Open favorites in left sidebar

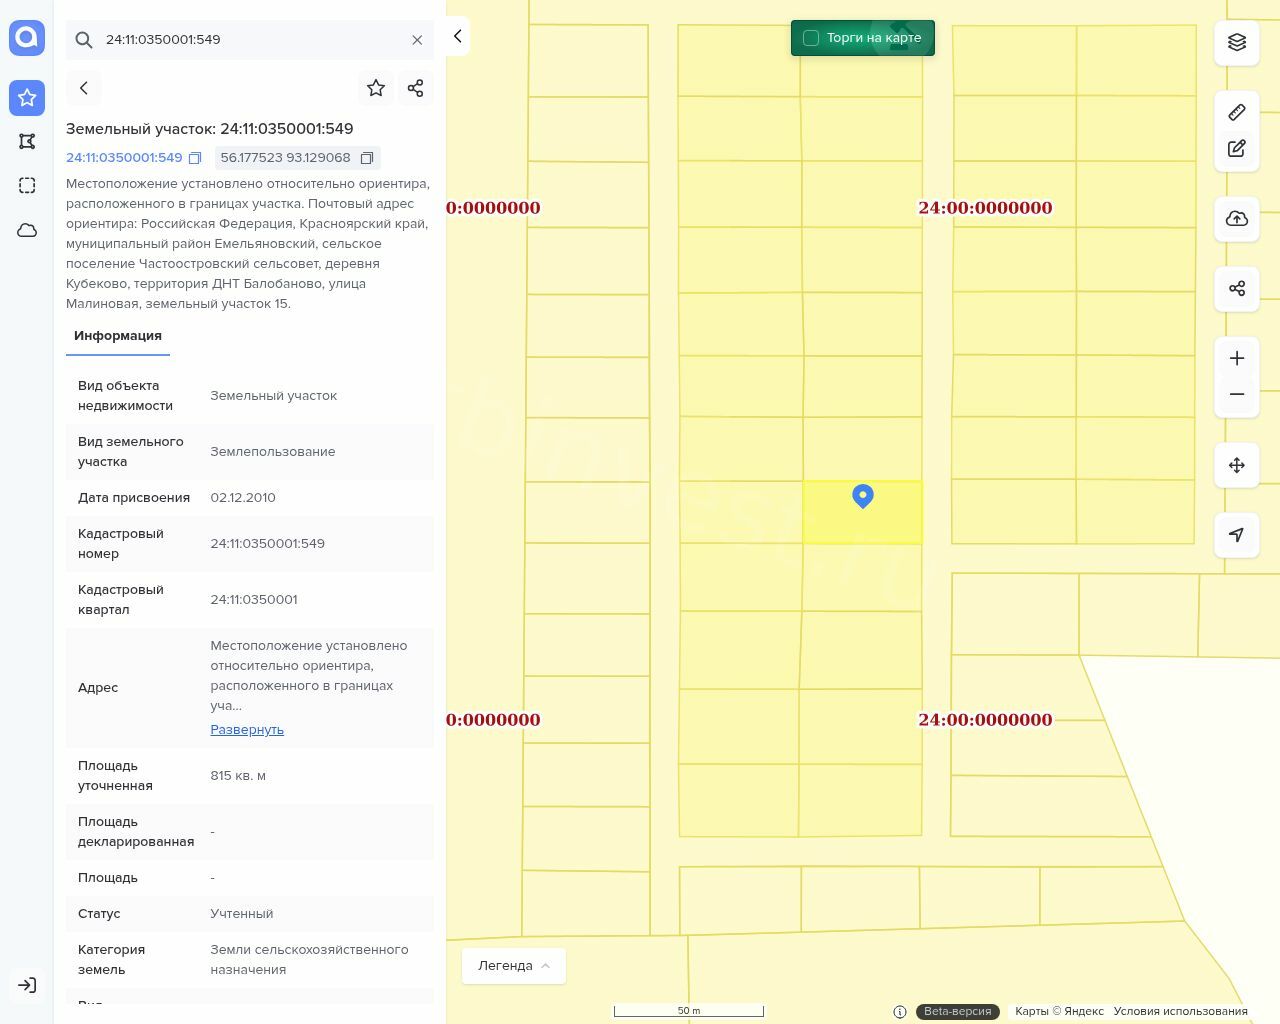coord(27,98)
